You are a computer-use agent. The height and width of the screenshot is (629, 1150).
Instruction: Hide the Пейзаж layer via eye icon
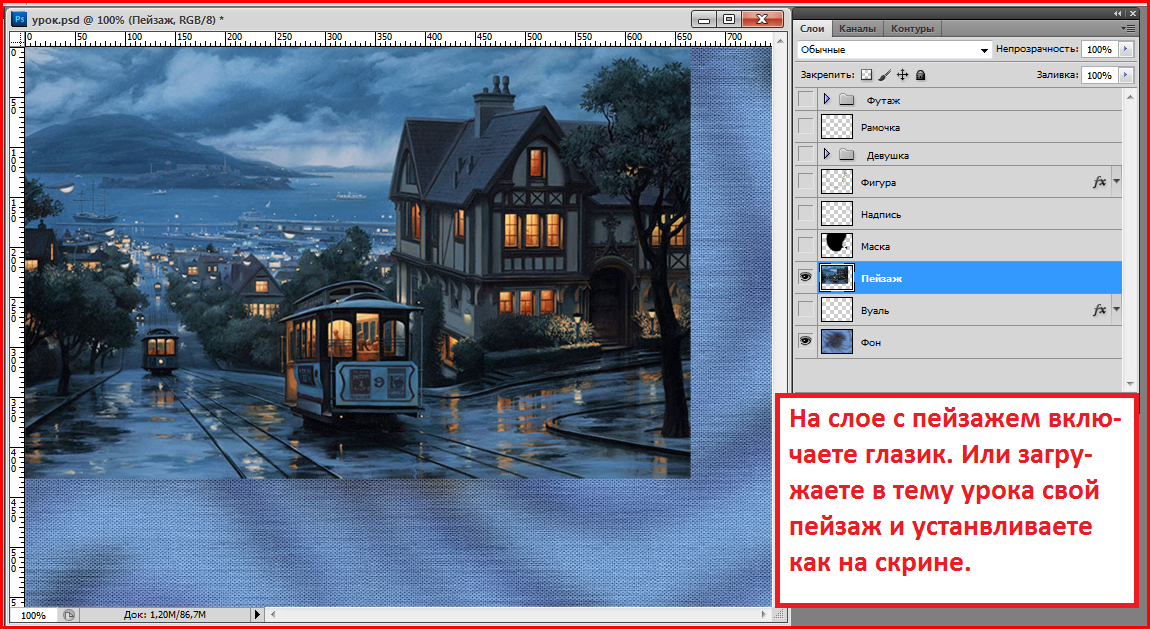pos(805,277)
